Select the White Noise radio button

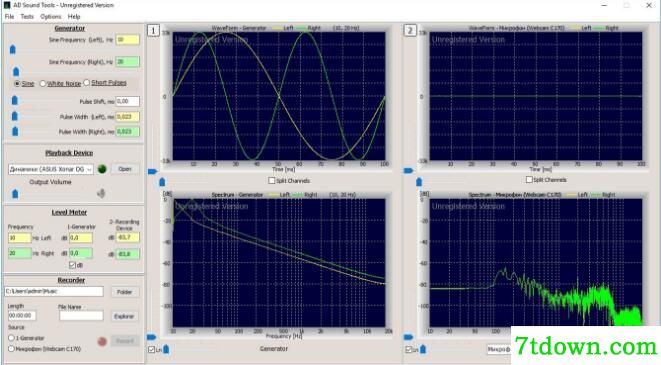pos(43,83)
